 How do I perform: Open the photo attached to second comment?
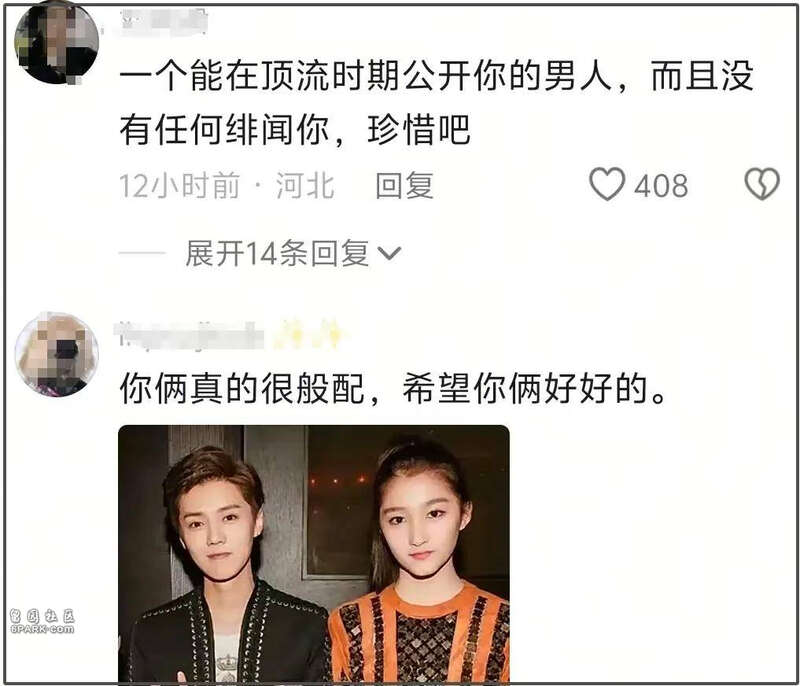tap(314, 554)
